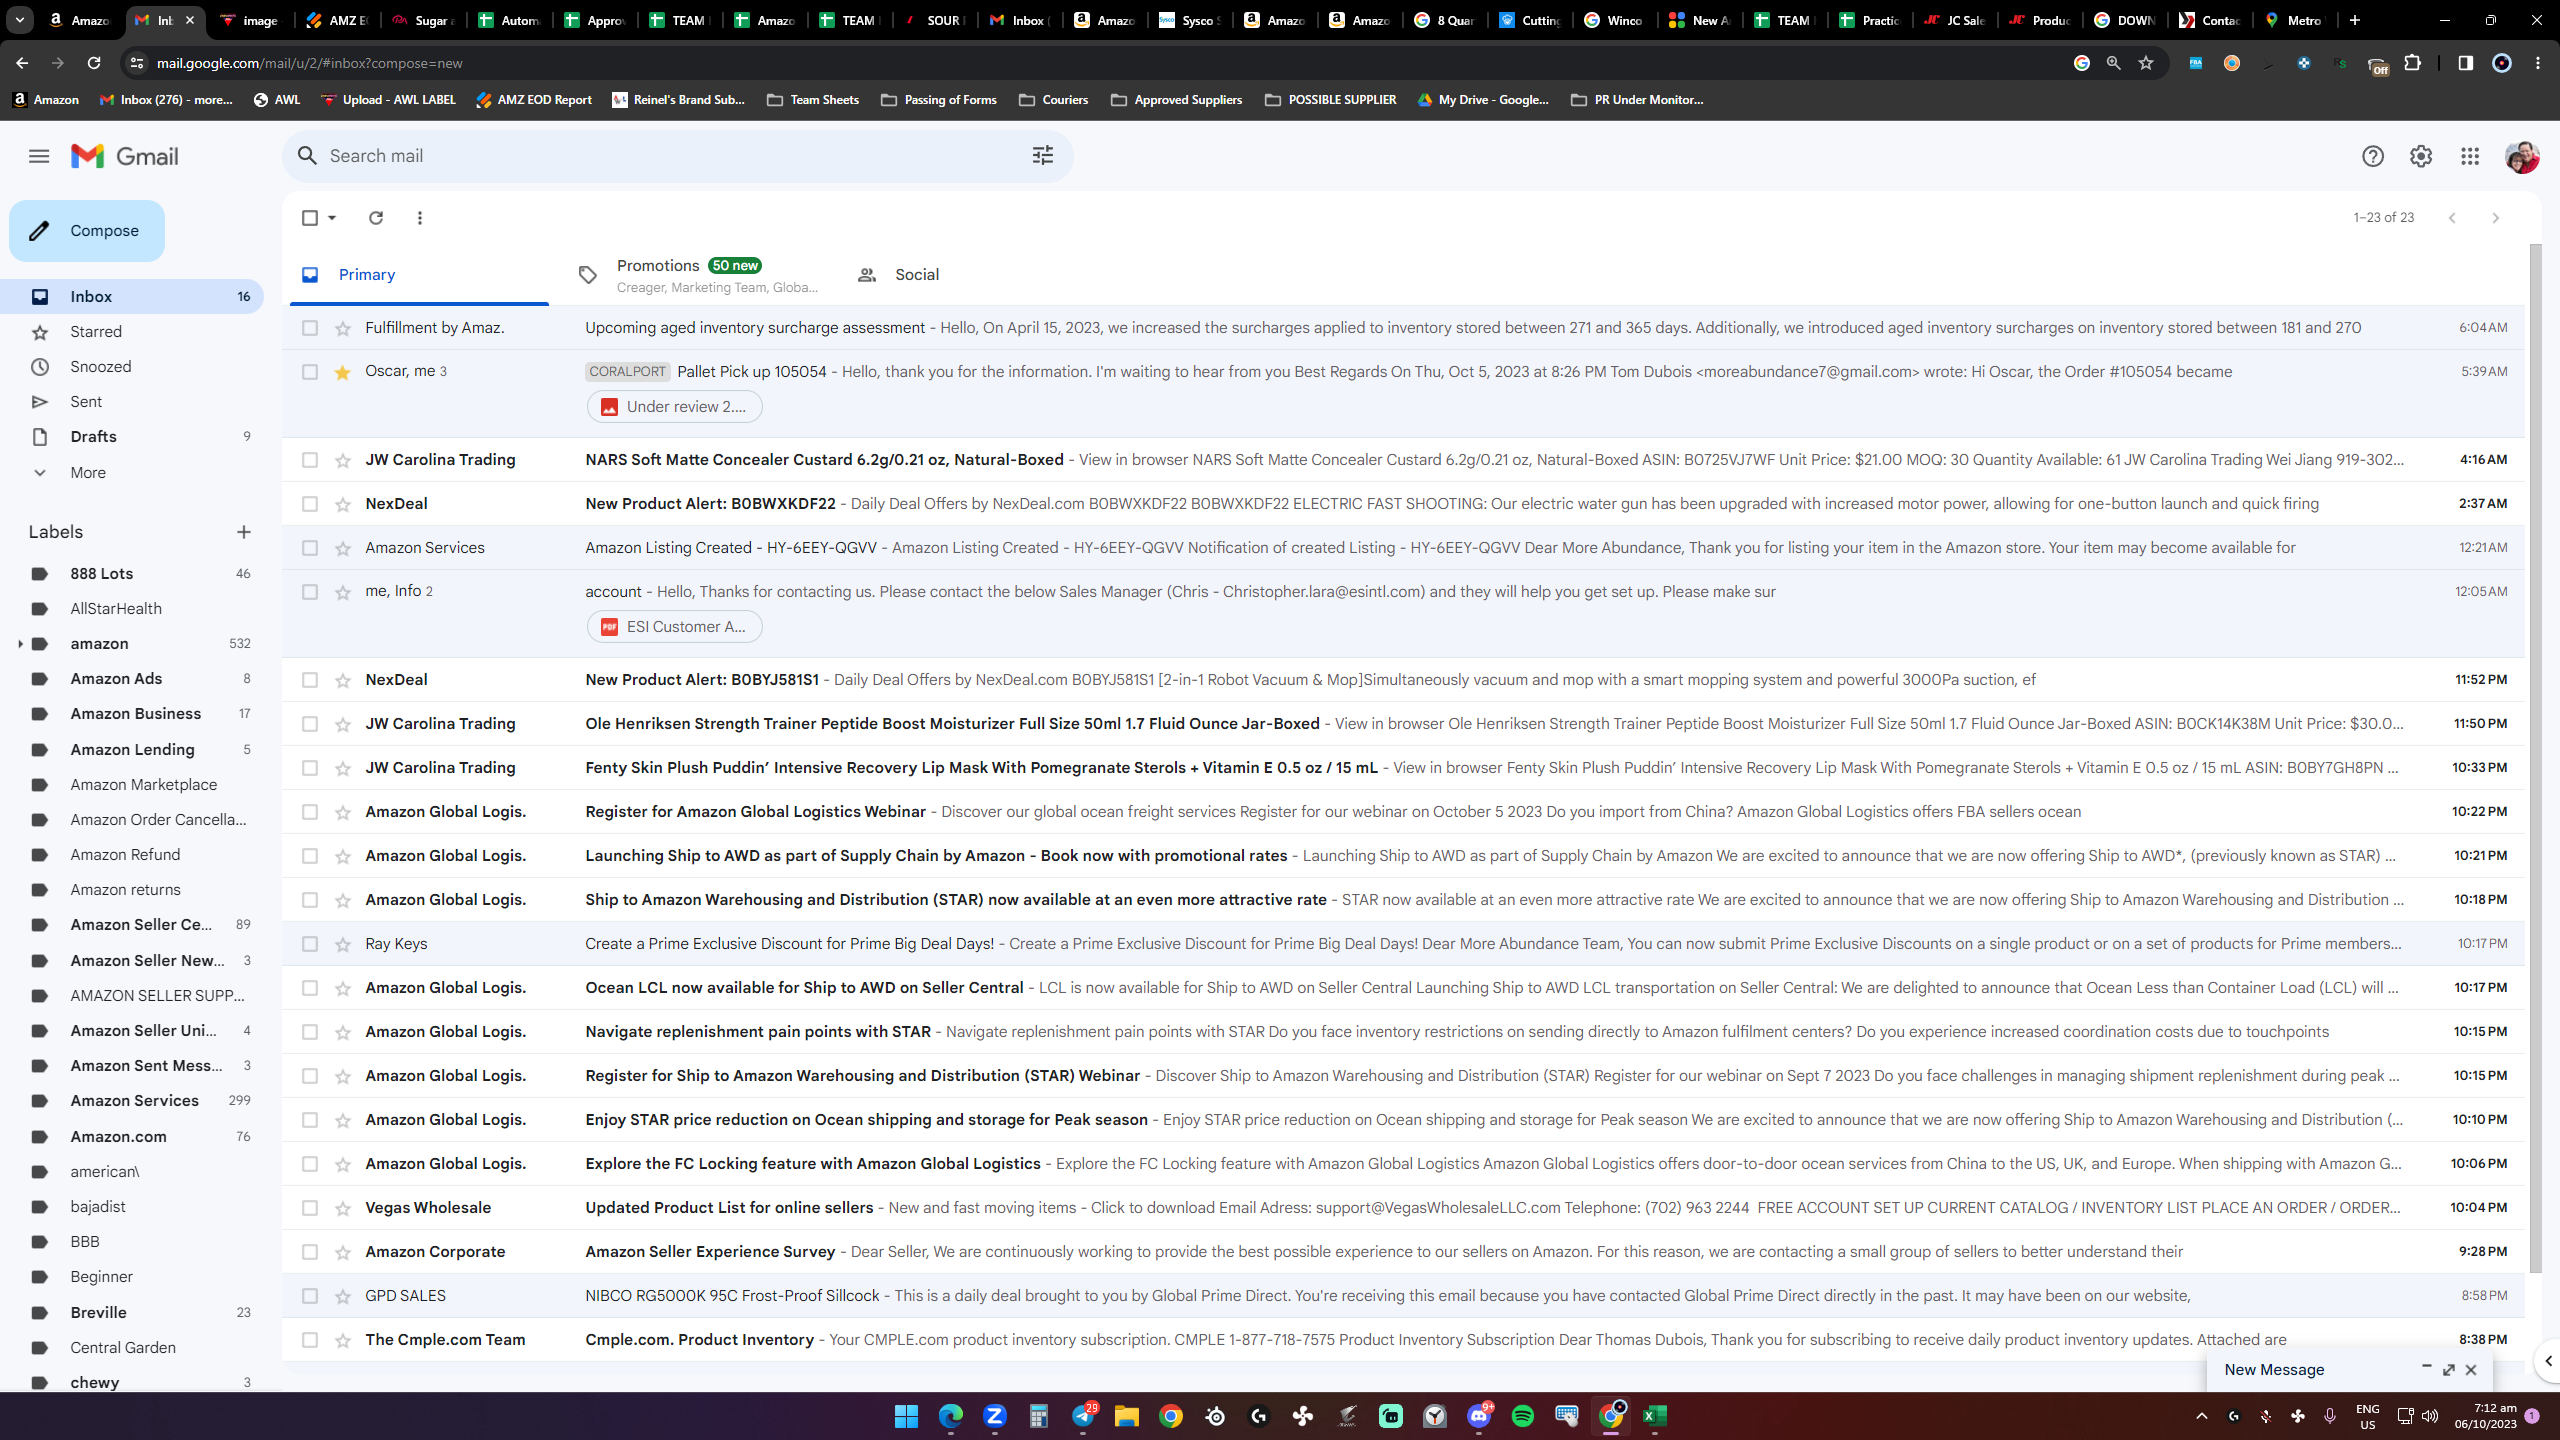Pop out the New Message window
Viewport: 2560px width, 1440px height.
coord(2449,1370)
